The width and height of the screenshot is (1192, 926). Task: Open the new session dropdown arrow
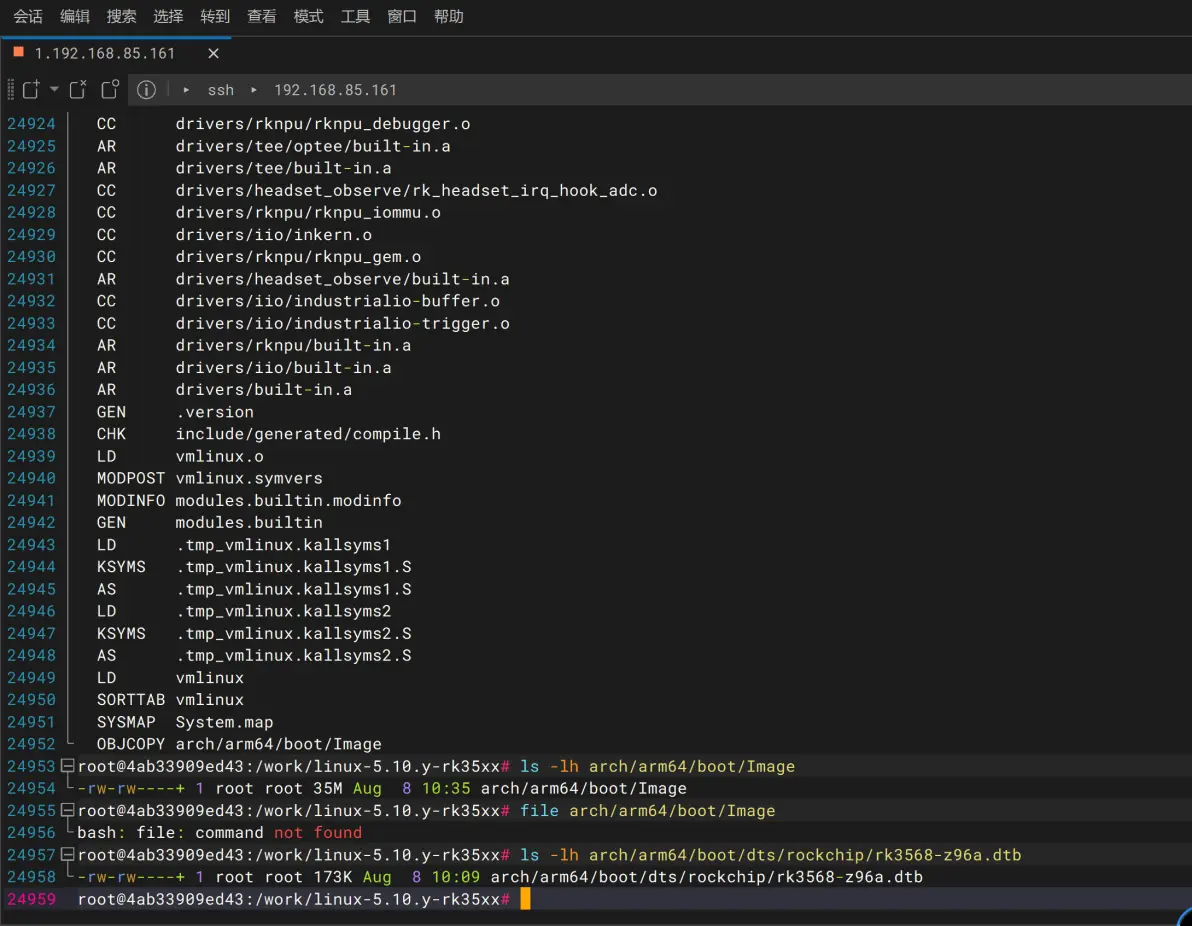pos(54,90)
